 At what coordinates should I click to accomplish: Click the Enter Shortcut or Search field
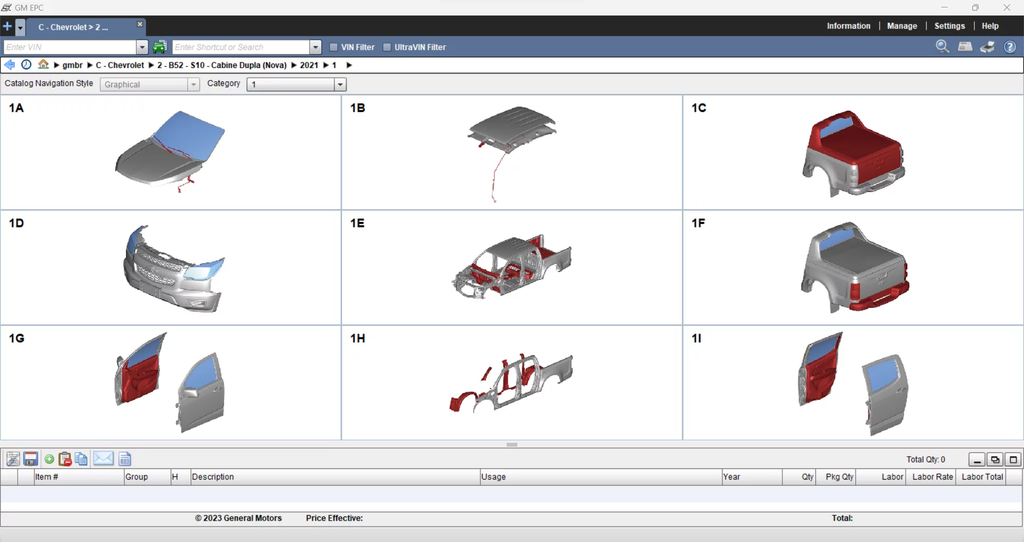click(x=240, y=47)
